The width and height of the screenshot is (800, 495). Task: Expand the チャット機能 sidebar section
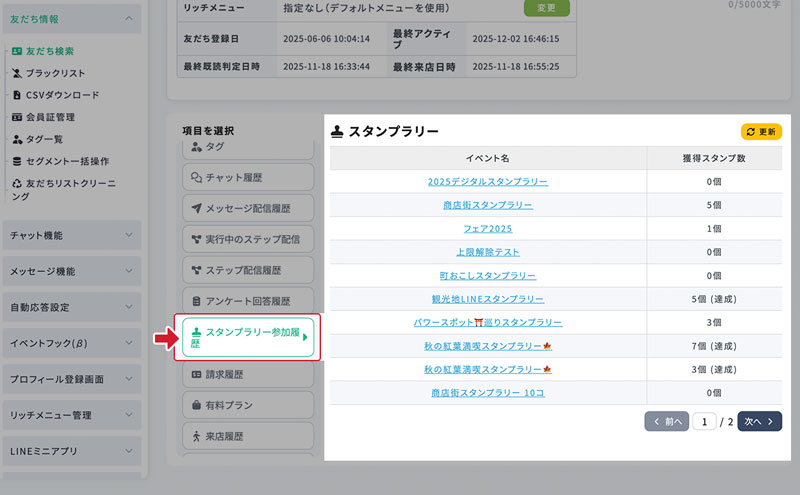click(x=71, y=235)
